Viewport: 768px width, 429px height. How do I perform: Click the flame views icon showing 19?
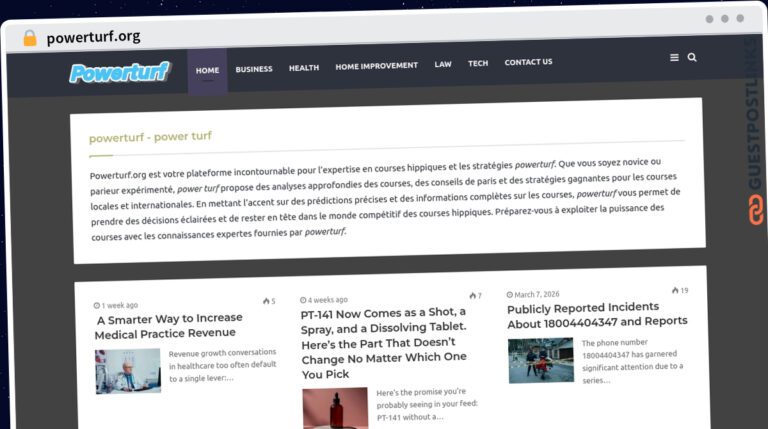tap(675, 290)
